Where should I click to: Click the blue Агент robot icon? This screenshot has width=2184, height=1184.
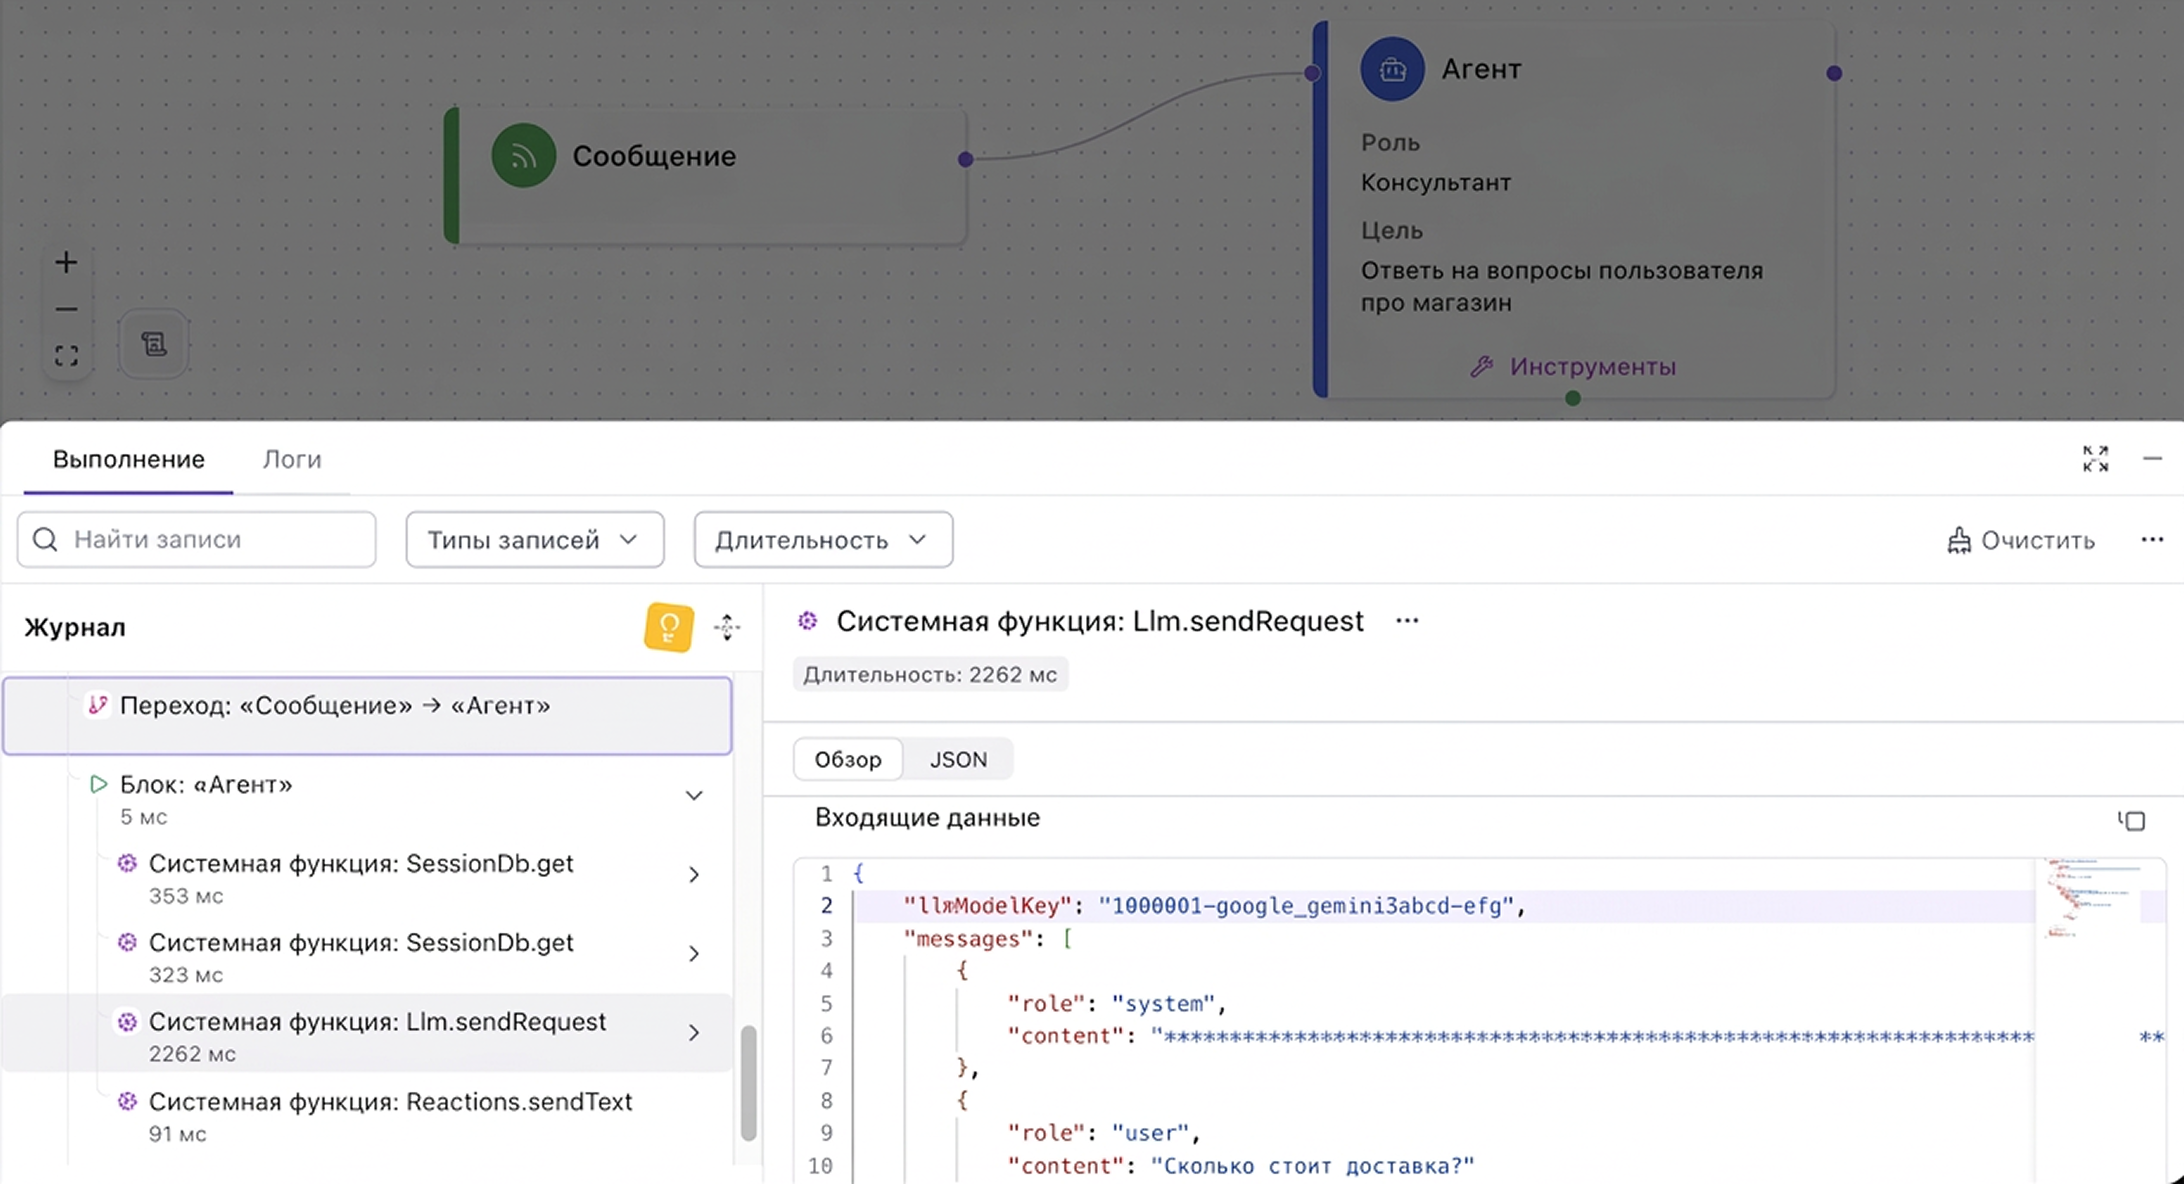click(1392, 69)
